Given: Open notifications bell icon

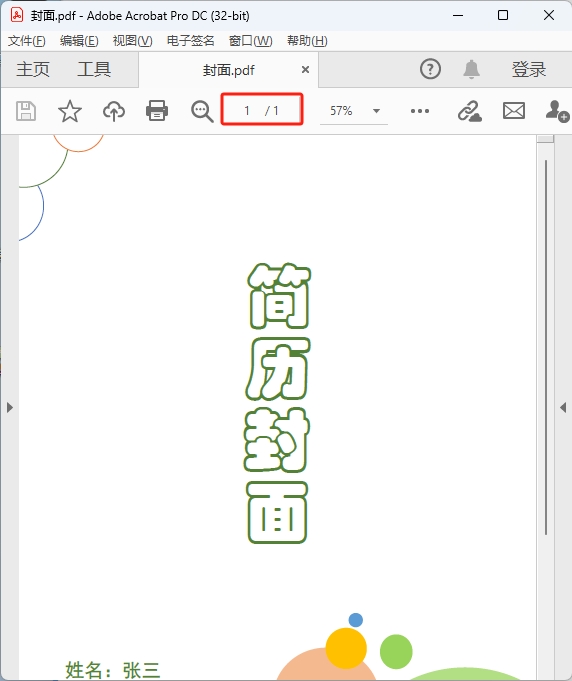Looking at the screenshot, I should [471, 69].
